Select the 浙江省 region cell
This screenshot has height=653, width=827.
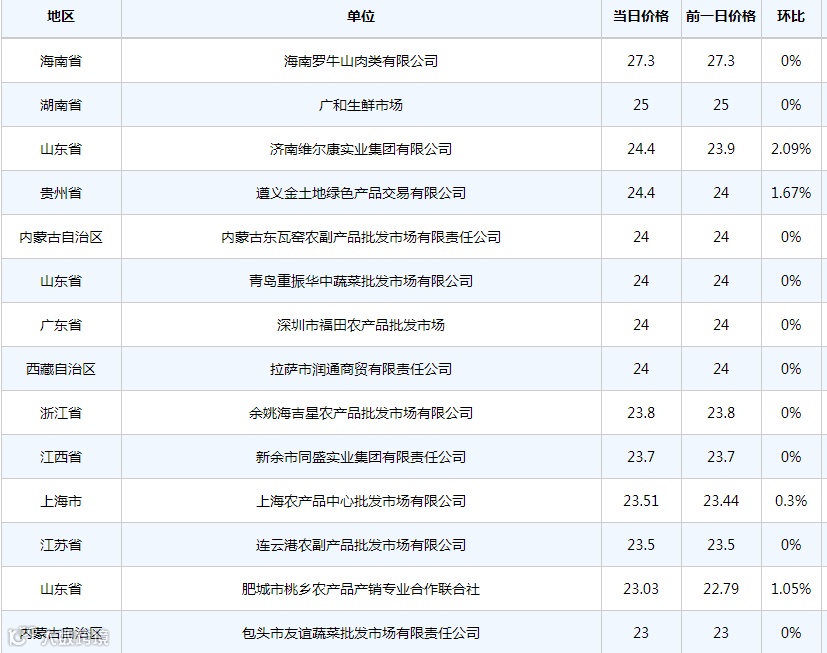[x=61, y=413]
